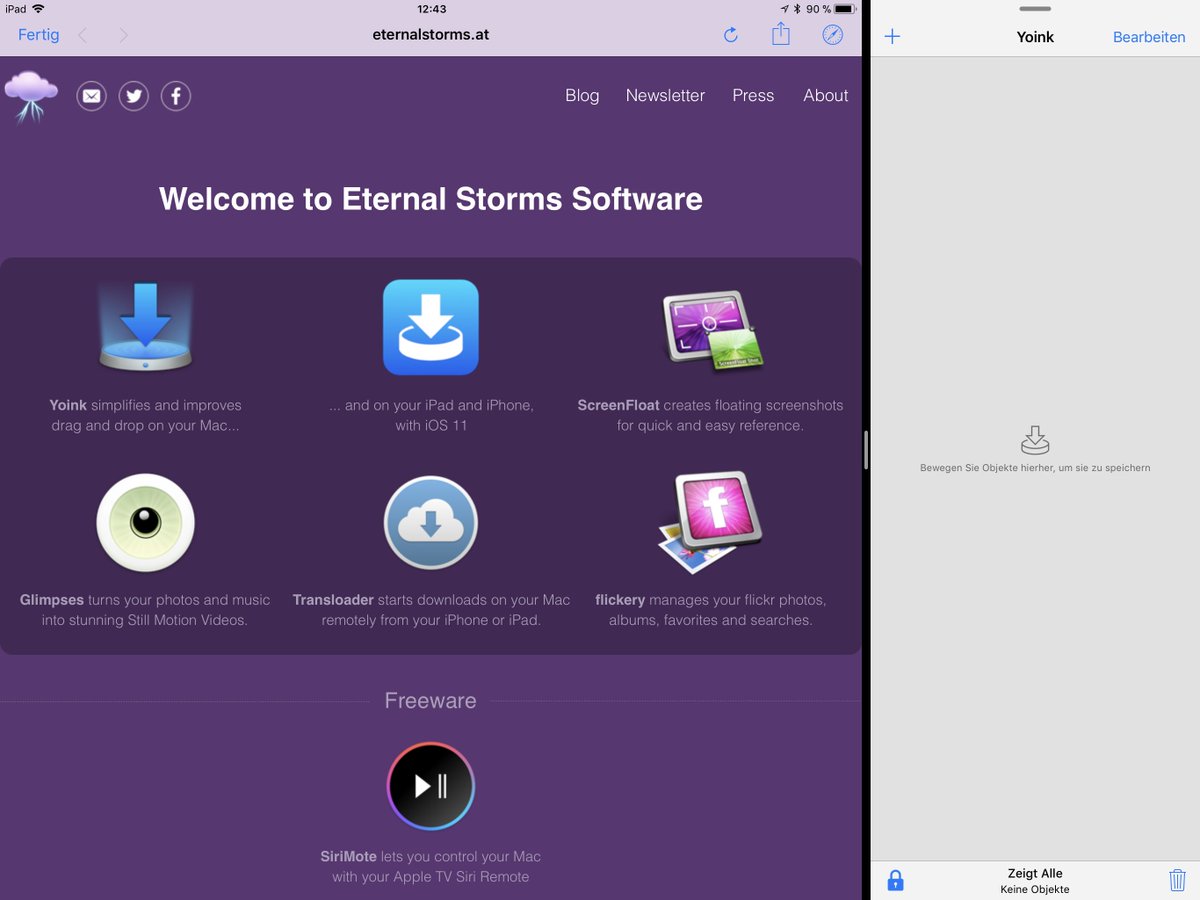The image size is (1200, 900).
Task: Tap Bearbeiten in the Yoink panel
Action: click(x=1149, y=37)
